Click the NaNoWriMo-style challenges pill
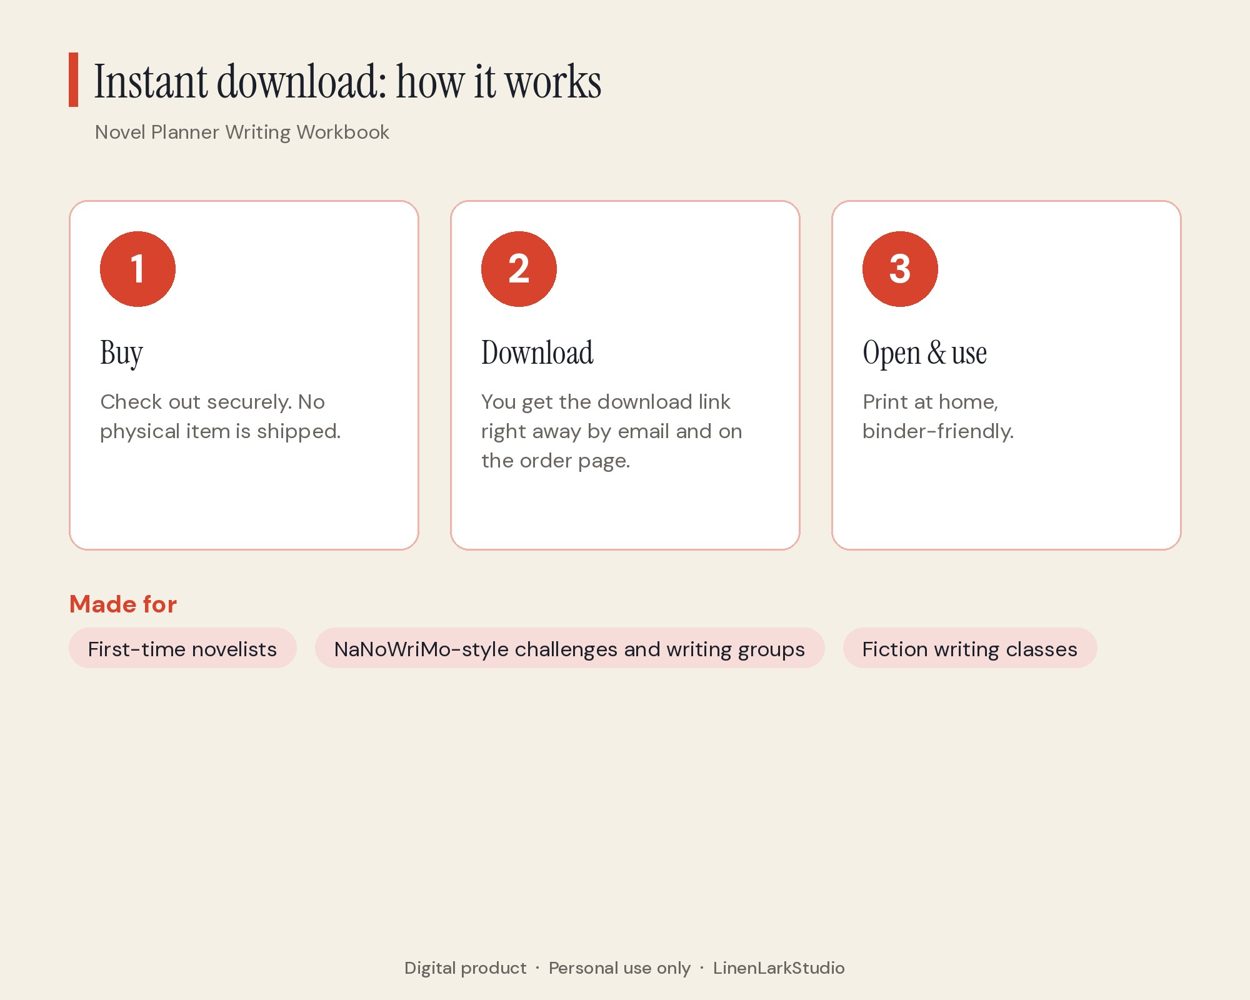The image size is (1250, 1000). [x=570, y=648]
